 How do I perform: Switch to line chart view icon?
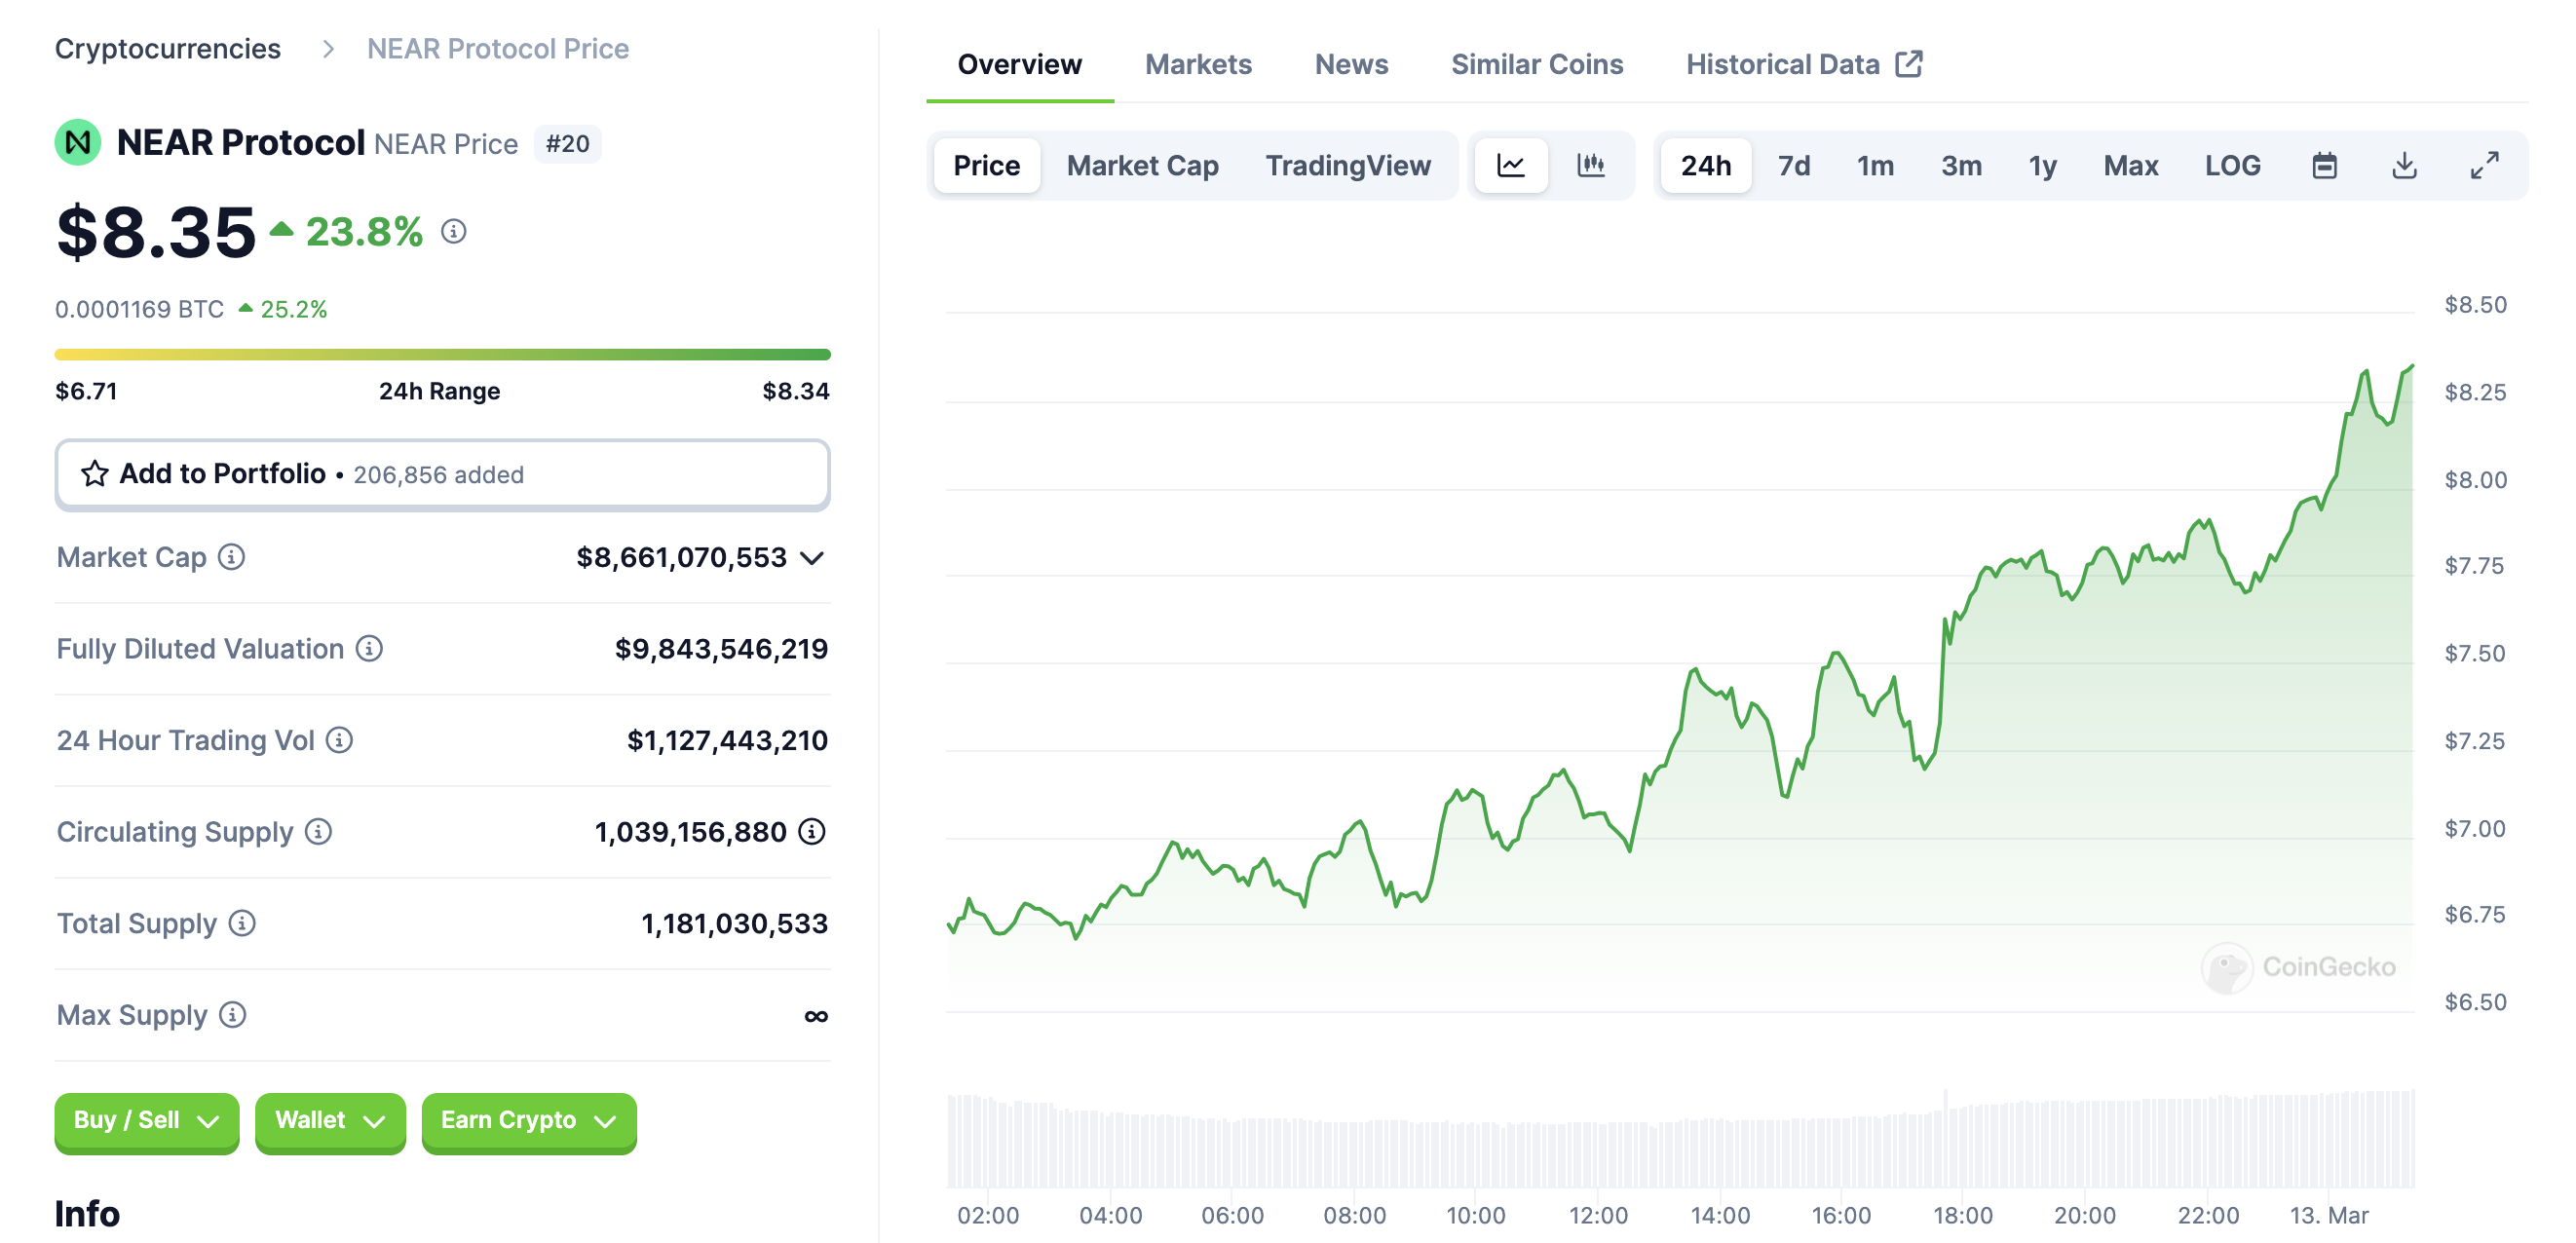pyautogui.click(x=1510, y=165)
